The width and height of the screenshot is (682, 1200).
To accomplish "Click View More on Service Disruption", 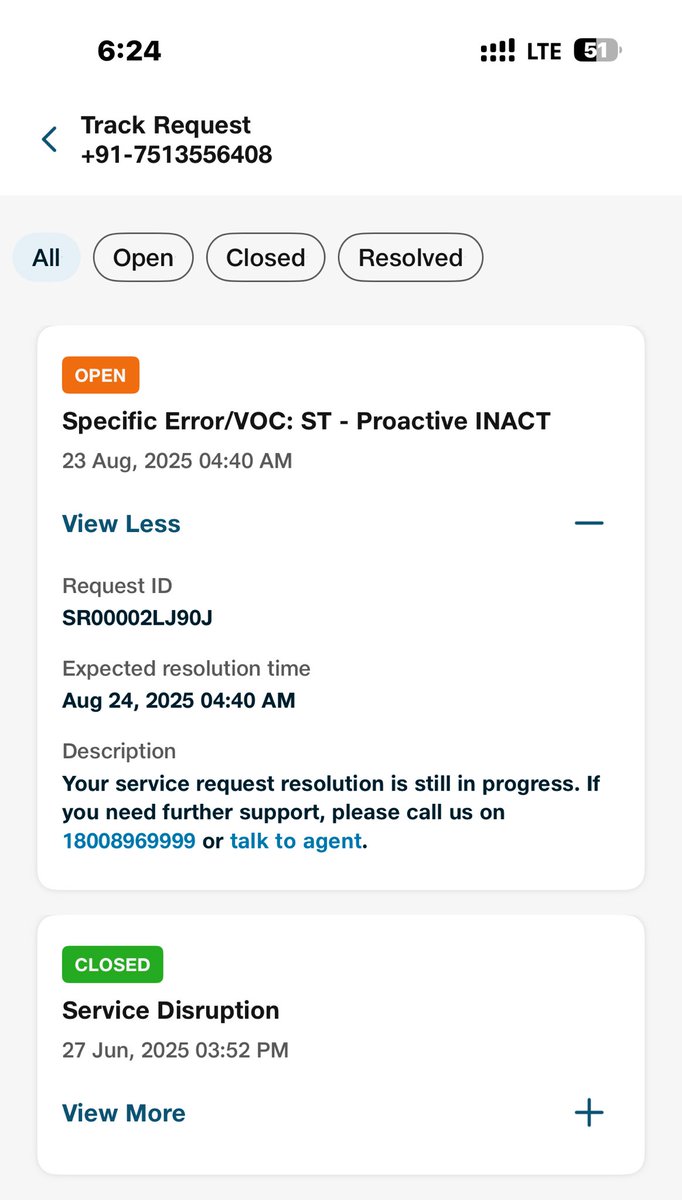I will (x=124, y=1113).
